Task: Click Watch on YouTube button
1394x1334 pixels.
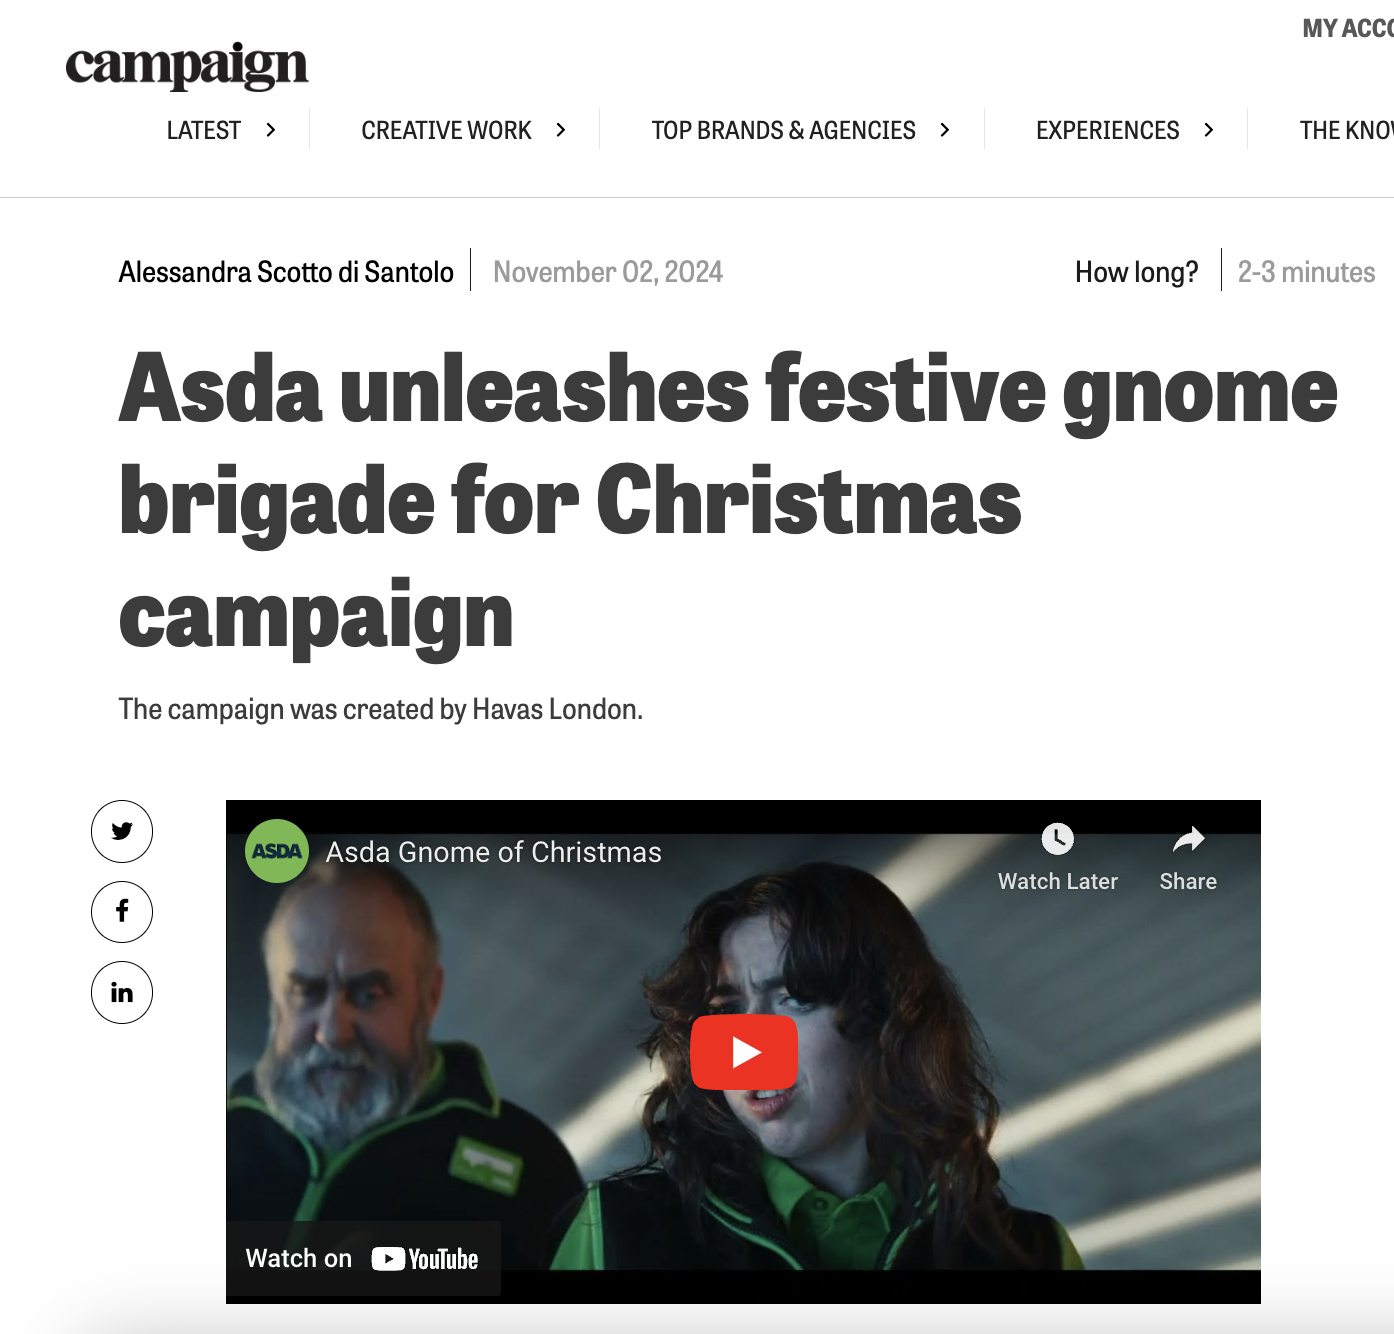Action: (363, 1259)
